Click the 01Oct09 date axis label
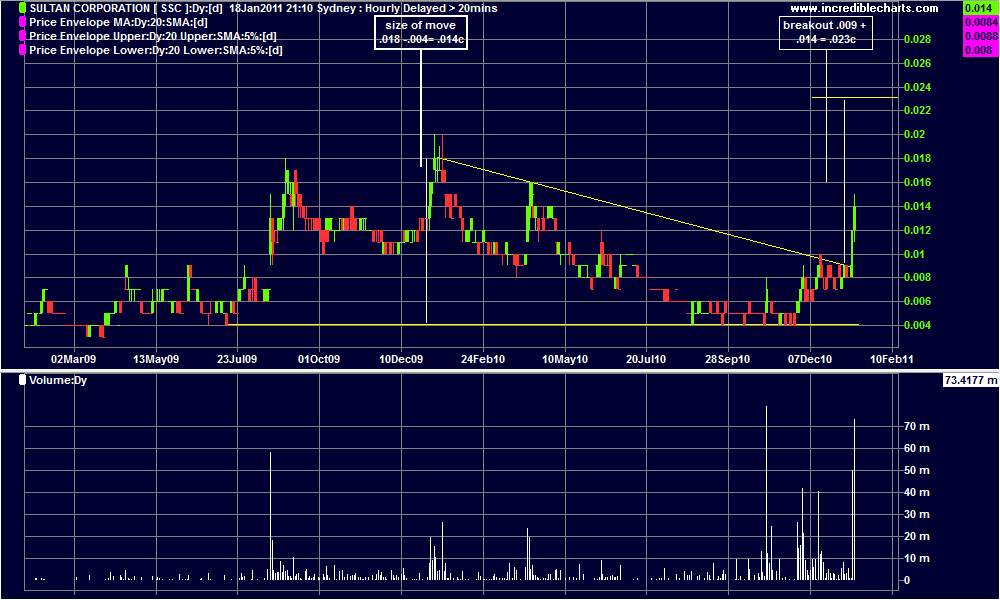The image size is (1000, 600). pos(319,359)
